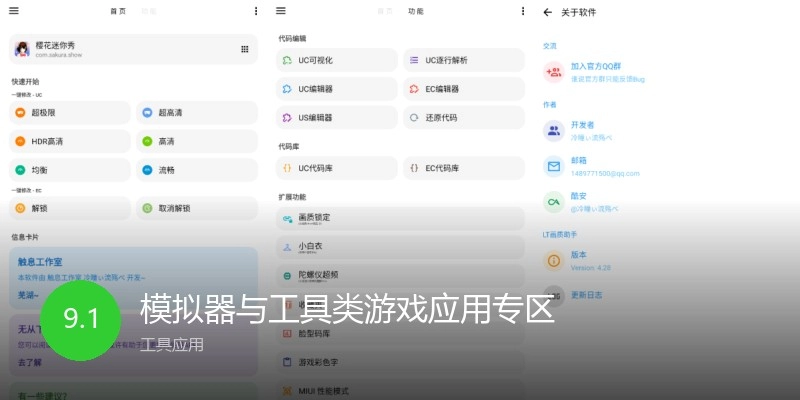The width and height of the screenshot is (800, 400).
Task: Open 游戏彩色字 feature
Action: [x=400, y=362]
